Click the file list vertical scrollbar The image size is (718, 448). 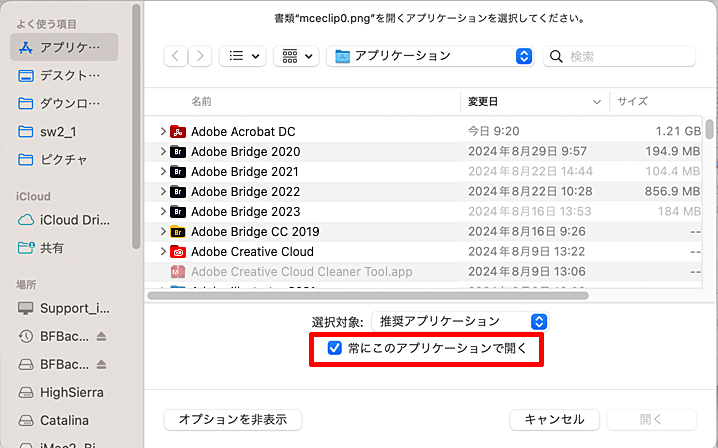pyautogui.click(x=709, y=129)
